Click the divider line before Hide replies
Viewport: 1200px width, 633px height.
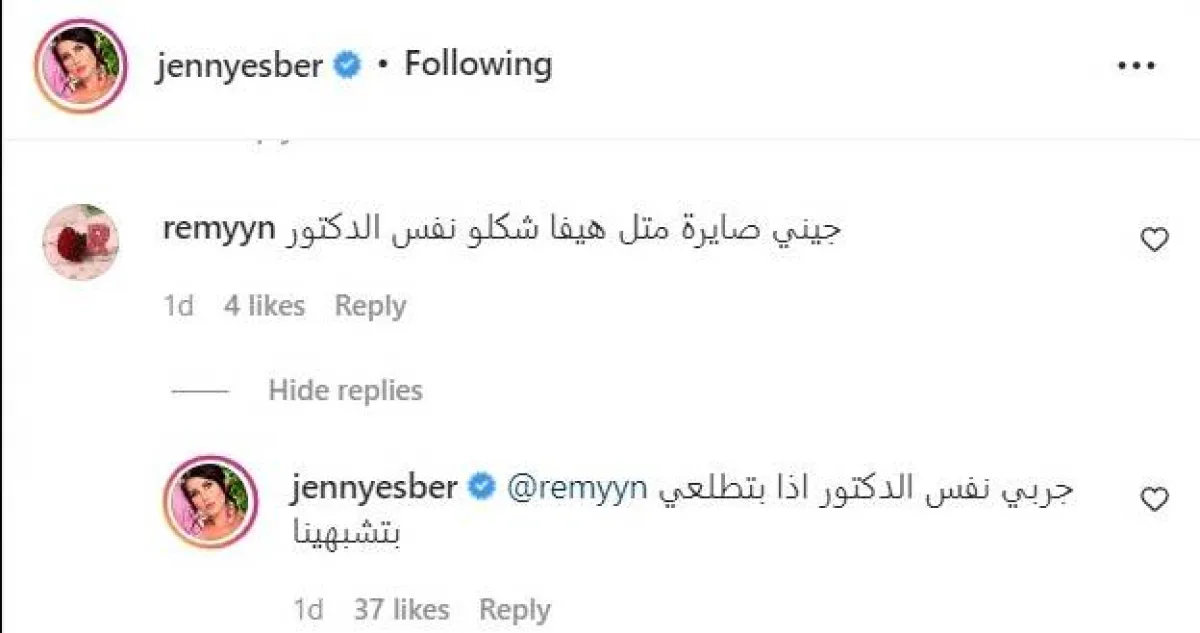point(200,392)
